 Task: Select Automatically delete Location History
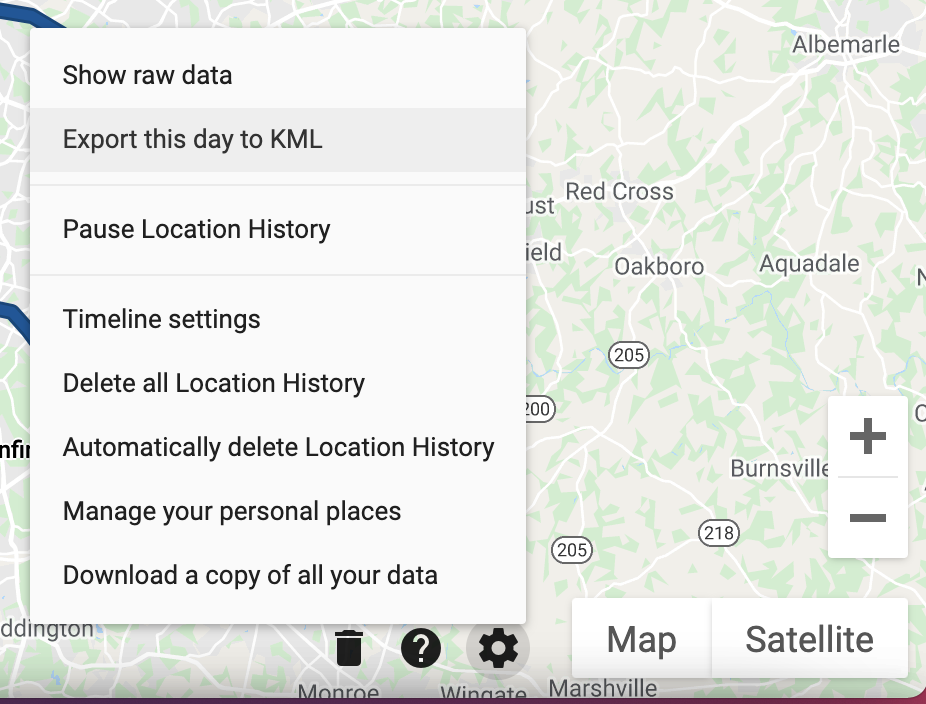(278, 447)
